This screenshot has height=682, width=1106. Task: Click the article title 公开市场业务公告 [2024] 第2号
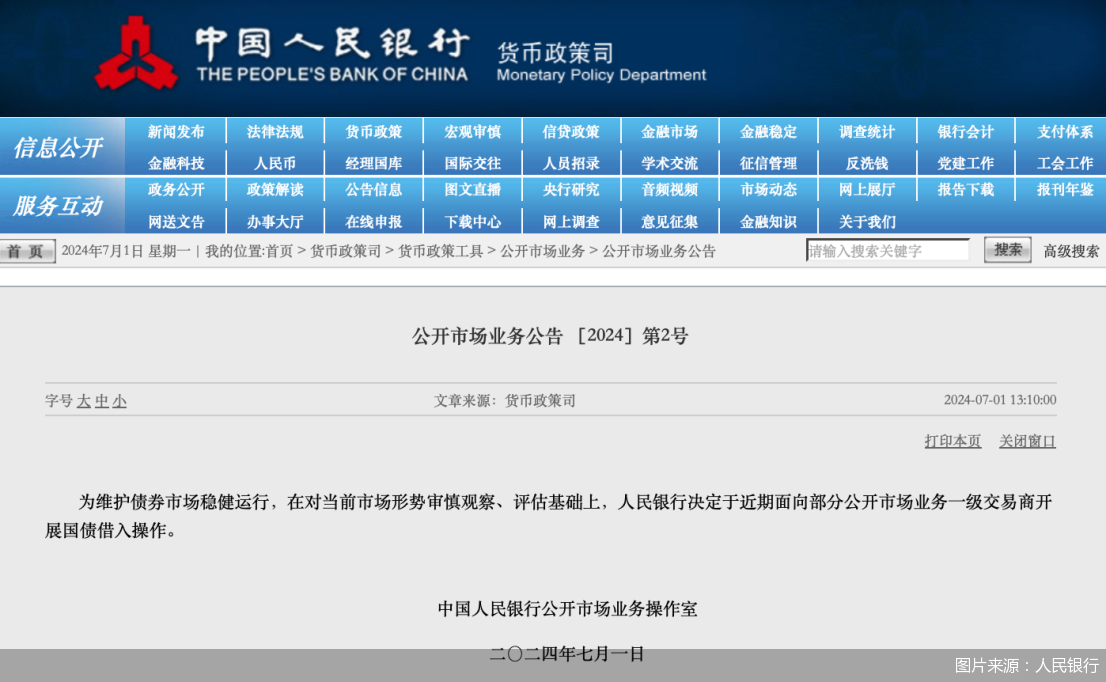[550, 336]
